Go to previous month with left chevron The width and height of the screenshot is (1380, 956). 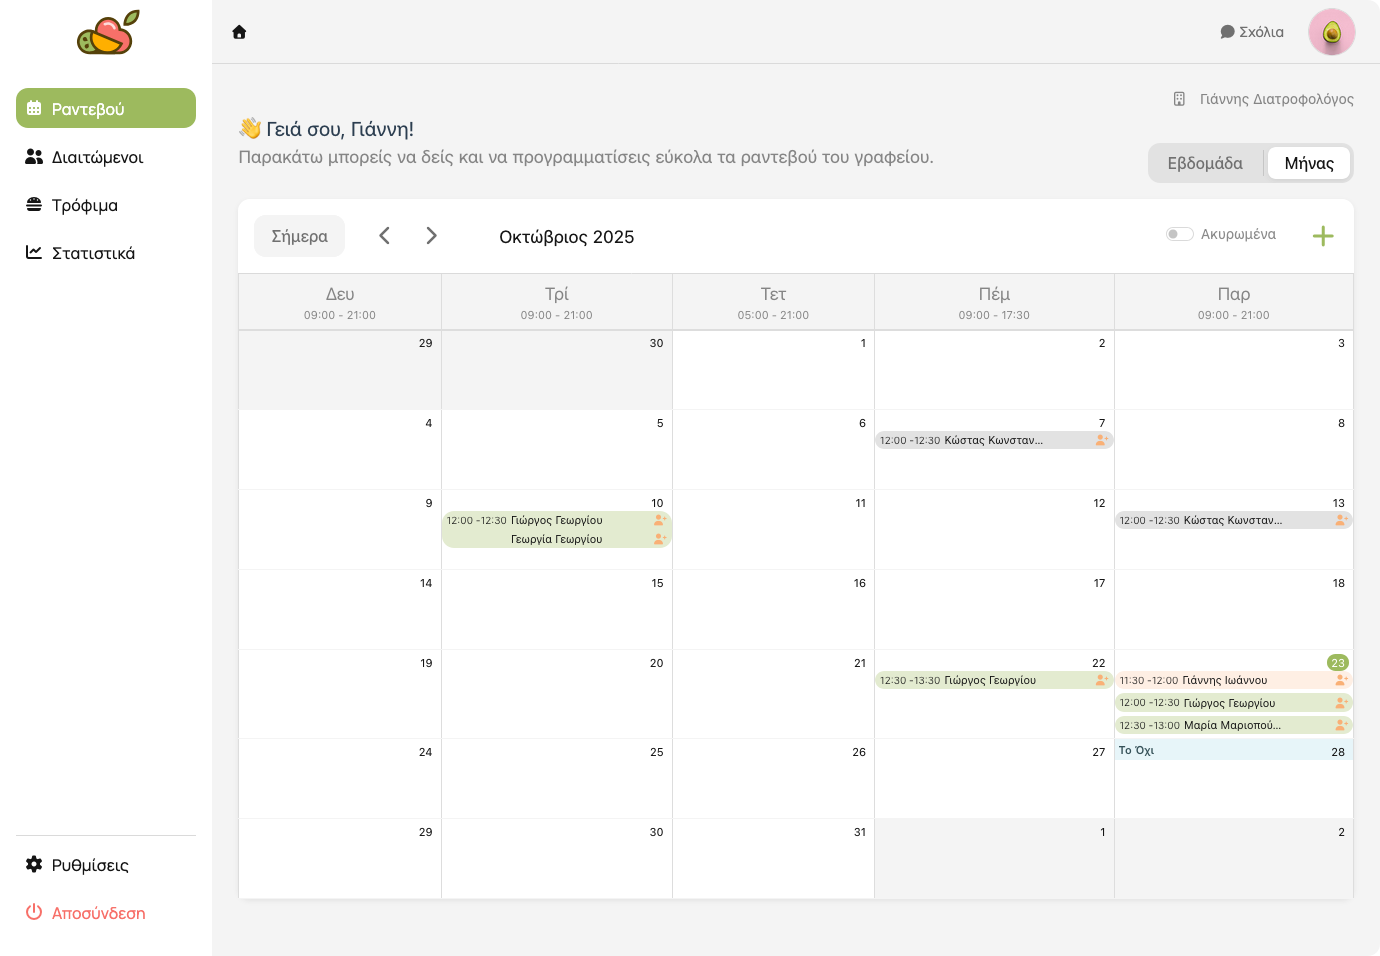pyautogui.click(x=384, y=236)
